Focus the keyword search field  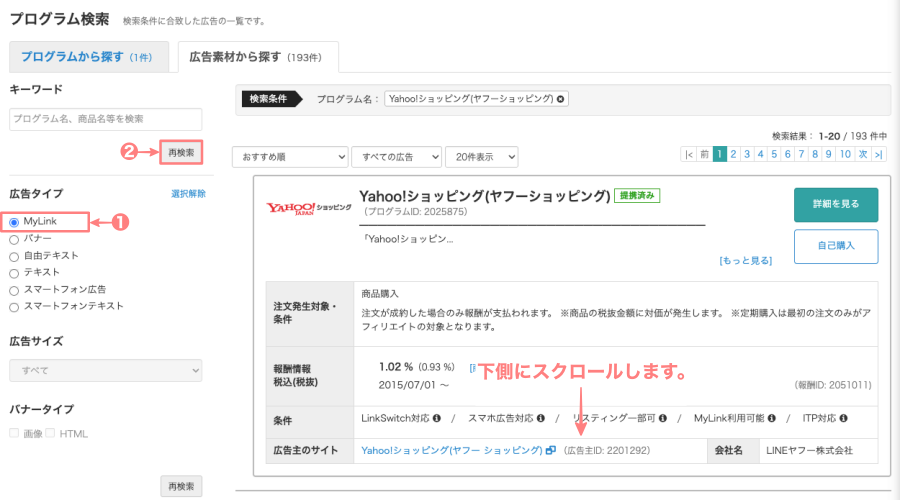coord(106,119)
